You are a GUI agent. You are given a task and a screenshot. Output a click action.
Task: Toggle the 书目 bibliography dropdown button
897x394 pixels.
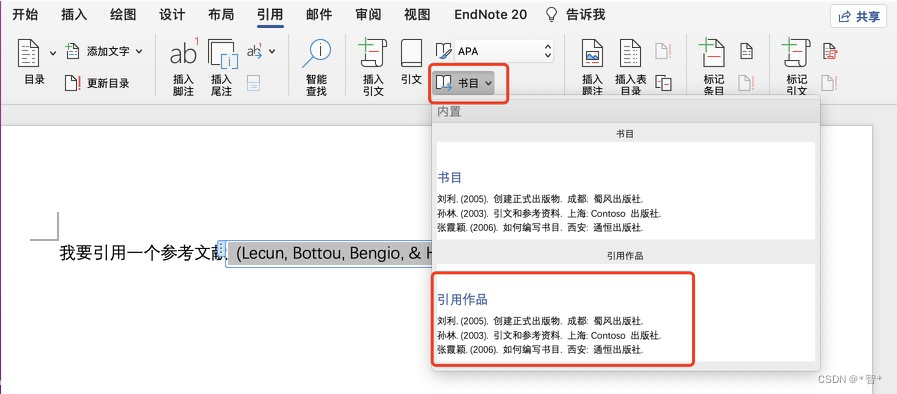pyautogui.click(x=464, y=83)
